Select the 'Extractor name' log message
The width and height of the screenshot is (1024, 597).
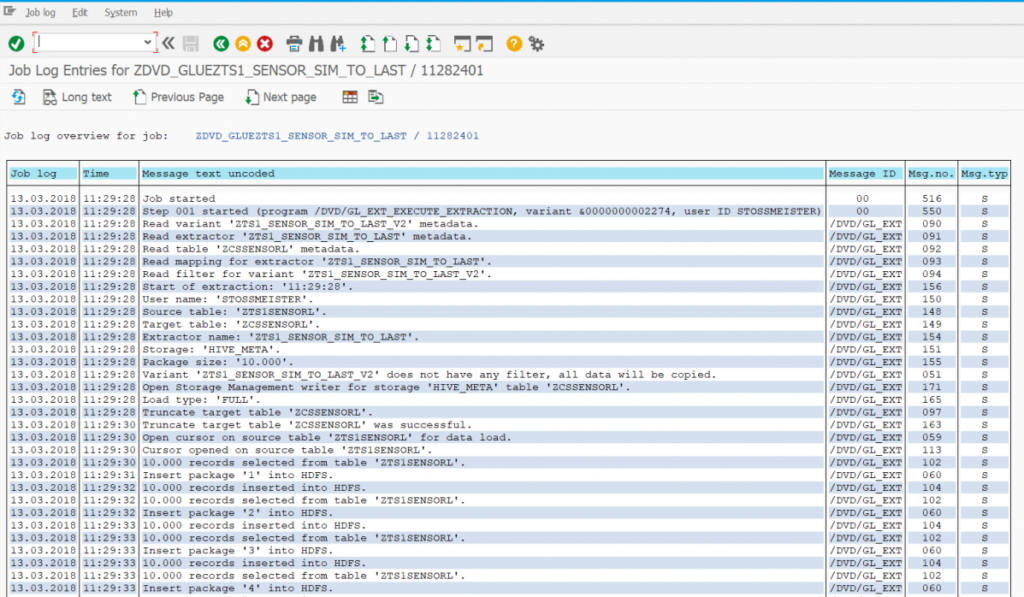pos(281,337)
